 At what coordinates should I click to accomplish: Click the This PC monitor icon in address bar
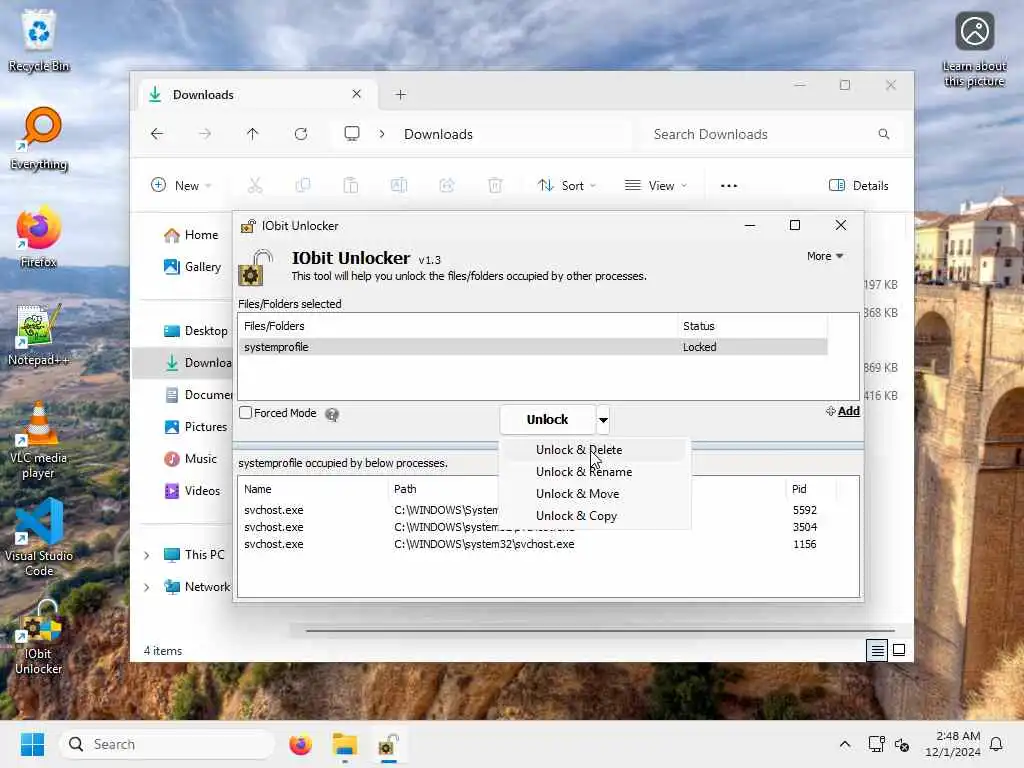[x=352, y=134]
